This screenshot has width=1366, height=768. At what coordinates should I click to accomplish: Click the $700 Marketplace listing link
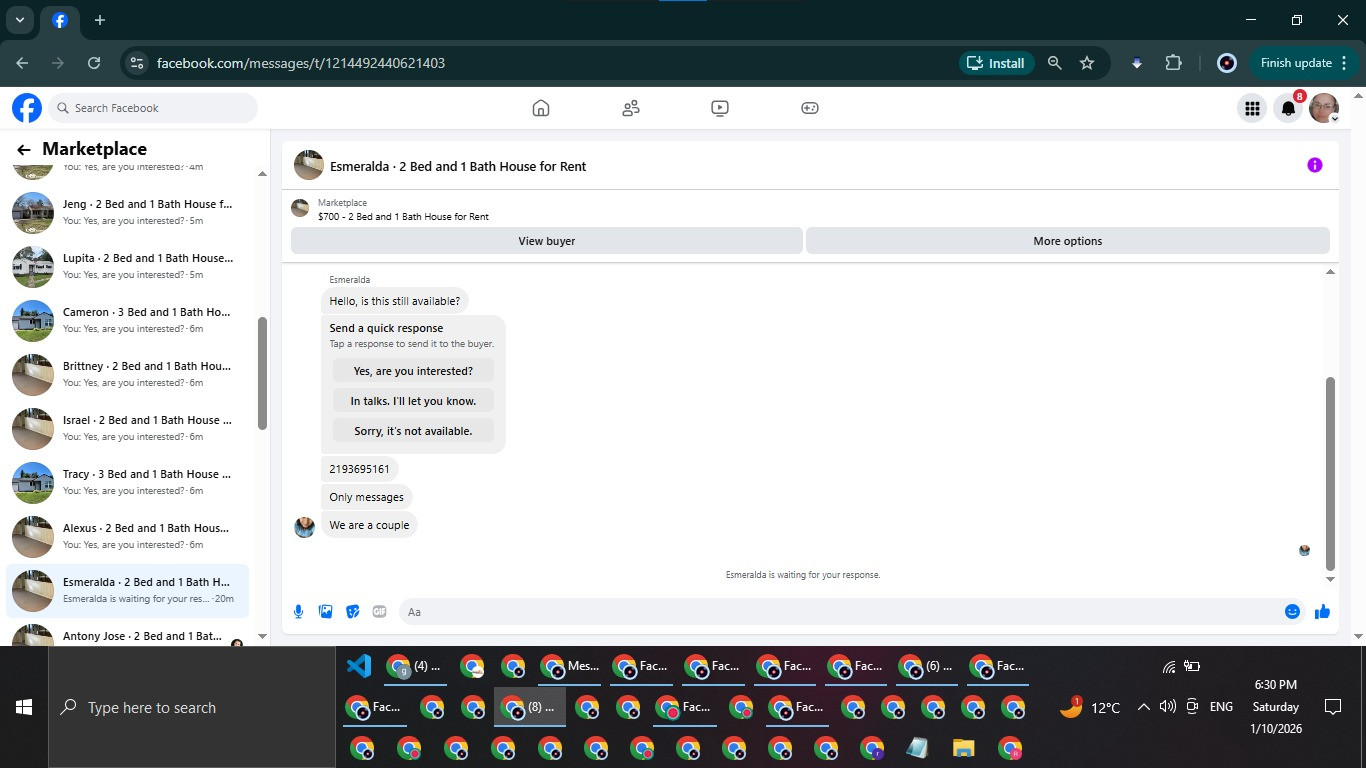[x=403, y=216]
